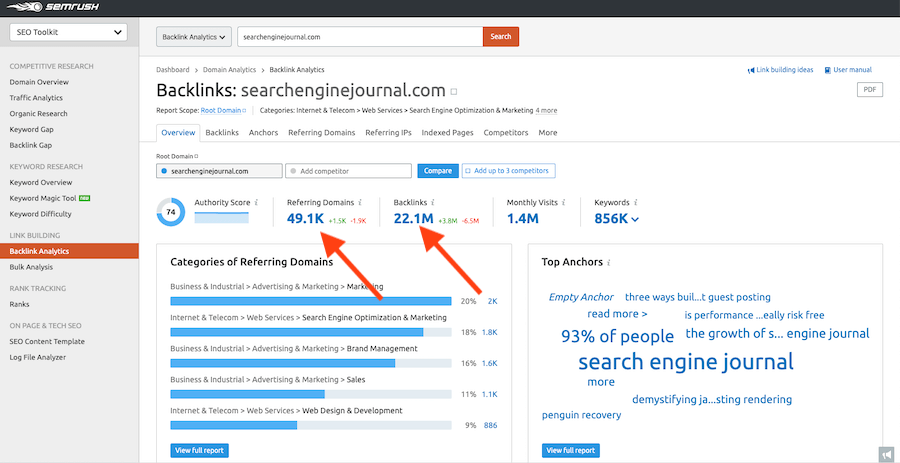Click the announcement megaphone icon at bottom corner
The height and width of the screenshot is (463, 900).
click(x=886, y=452)
